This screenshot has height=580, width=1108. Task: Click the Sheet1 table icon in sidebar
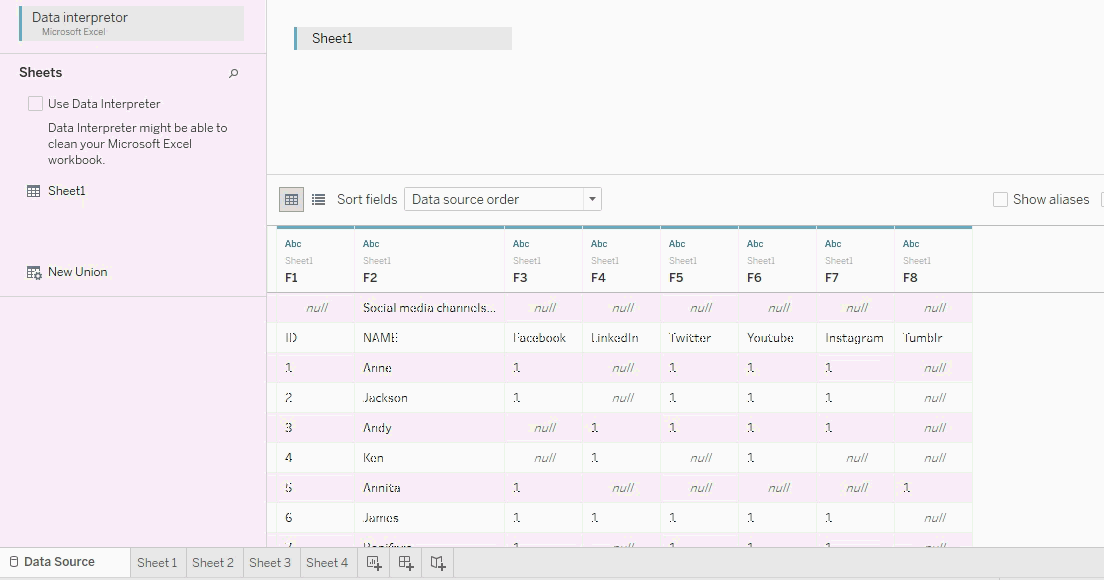tap(33, 191)
